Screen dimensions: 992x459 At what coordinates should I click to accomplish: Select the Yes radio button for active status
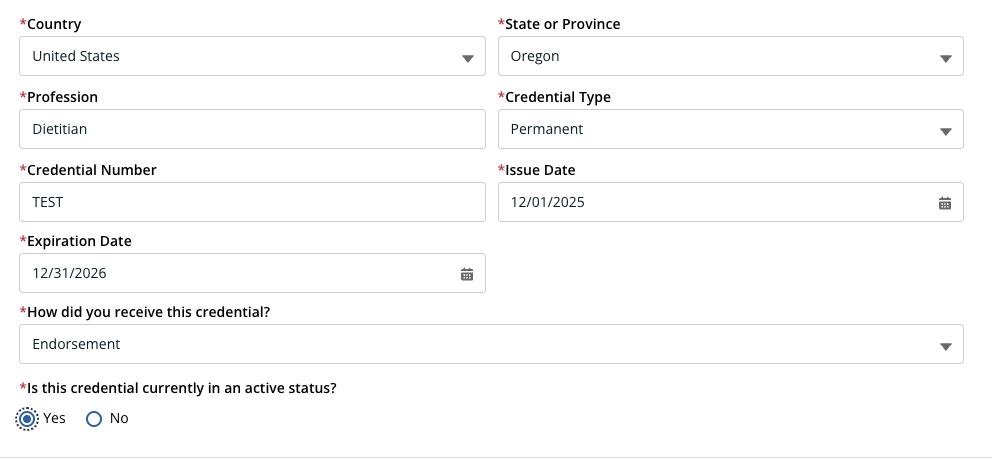coord(27,419)
